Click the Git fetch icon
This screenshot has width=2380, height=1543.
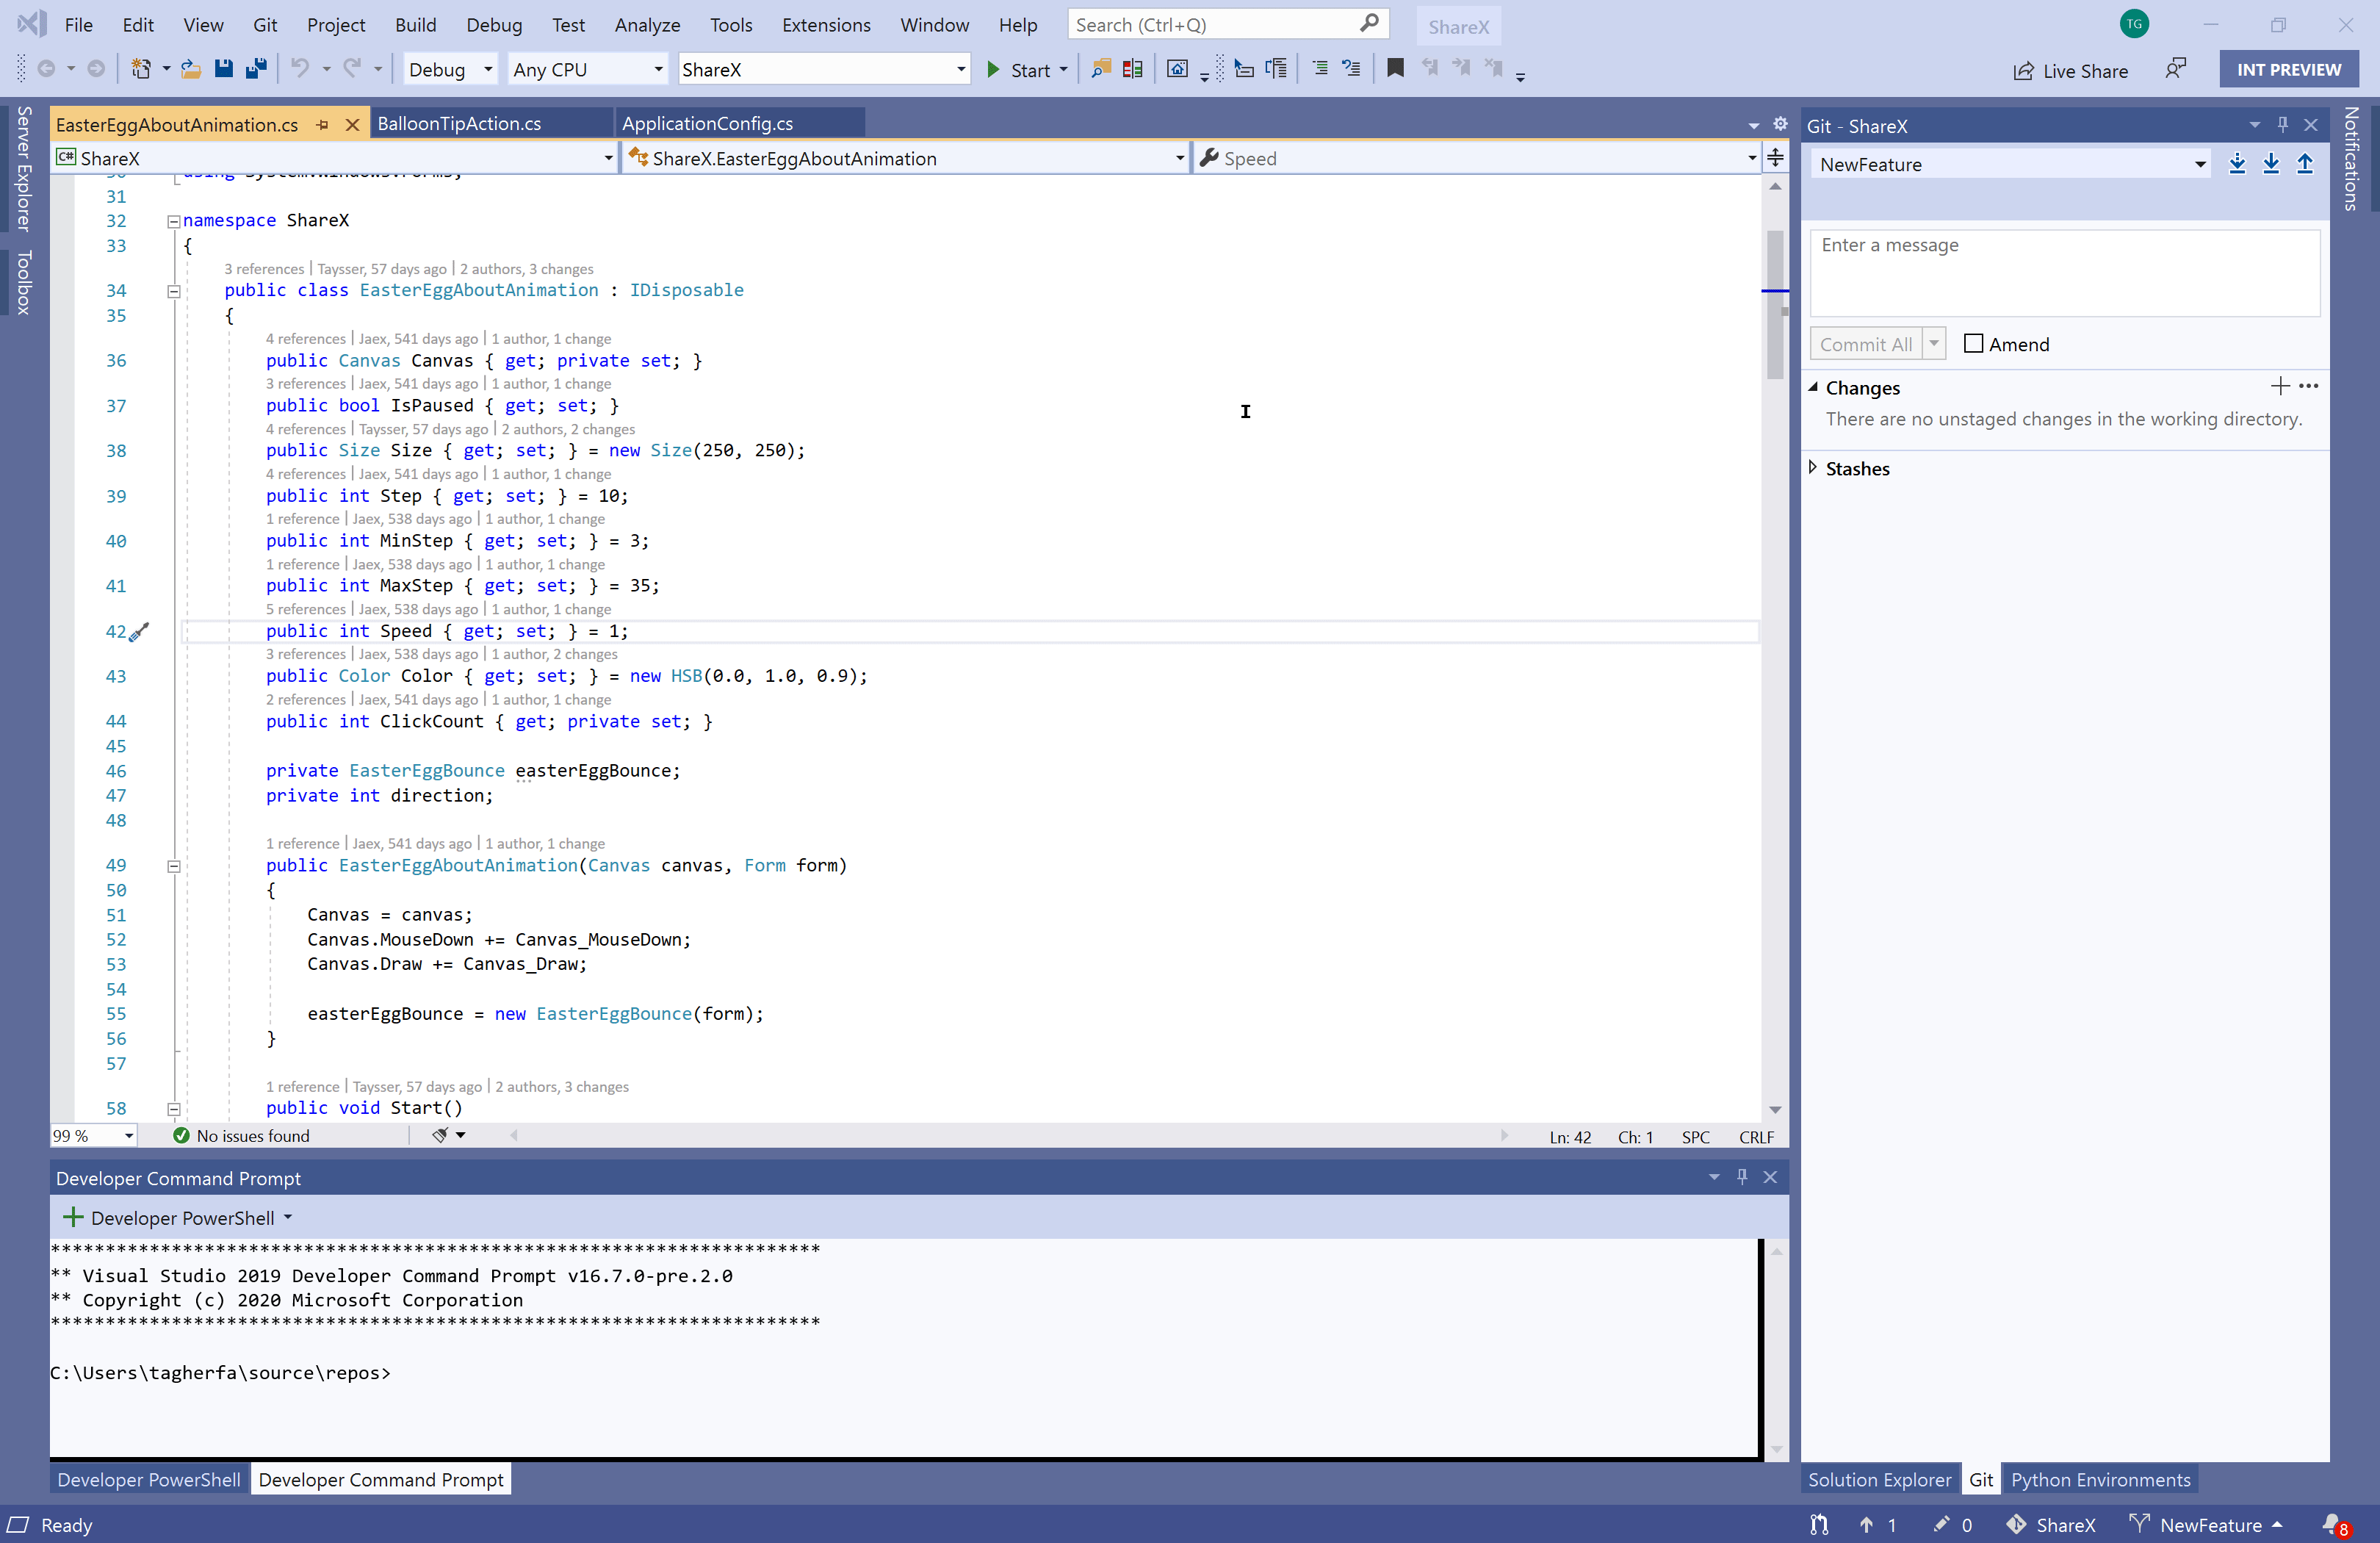2240,163
